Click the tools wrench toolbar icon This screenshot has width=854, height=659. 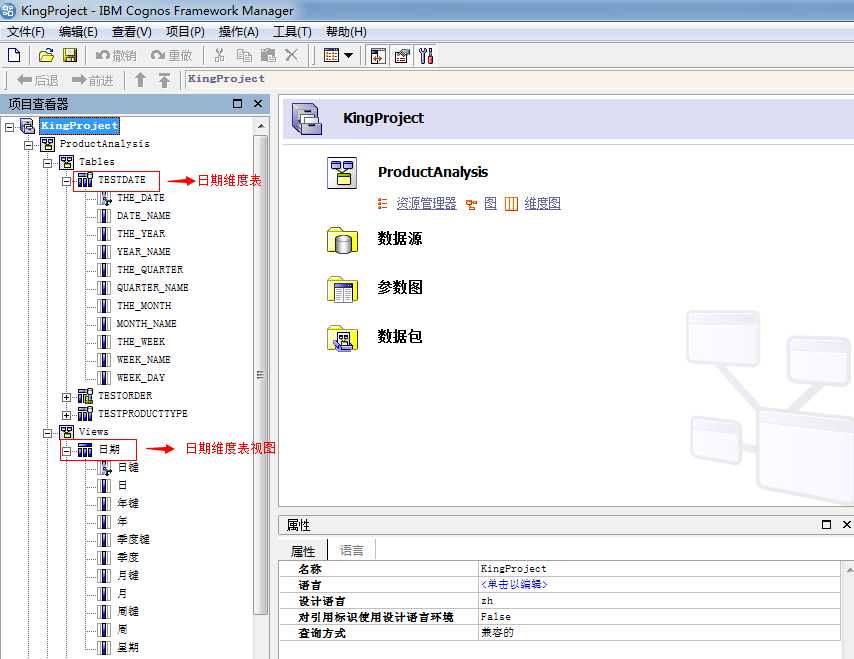click(x=426, y=56)
